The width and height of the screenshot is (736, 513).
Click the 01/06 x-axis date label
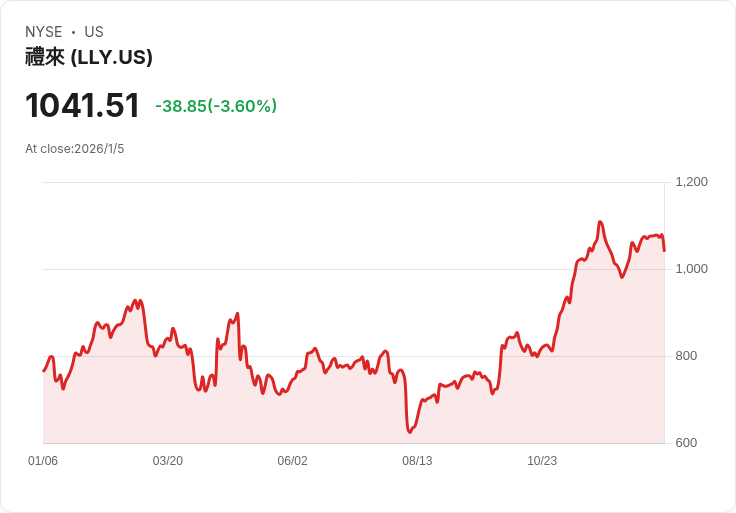43,460
